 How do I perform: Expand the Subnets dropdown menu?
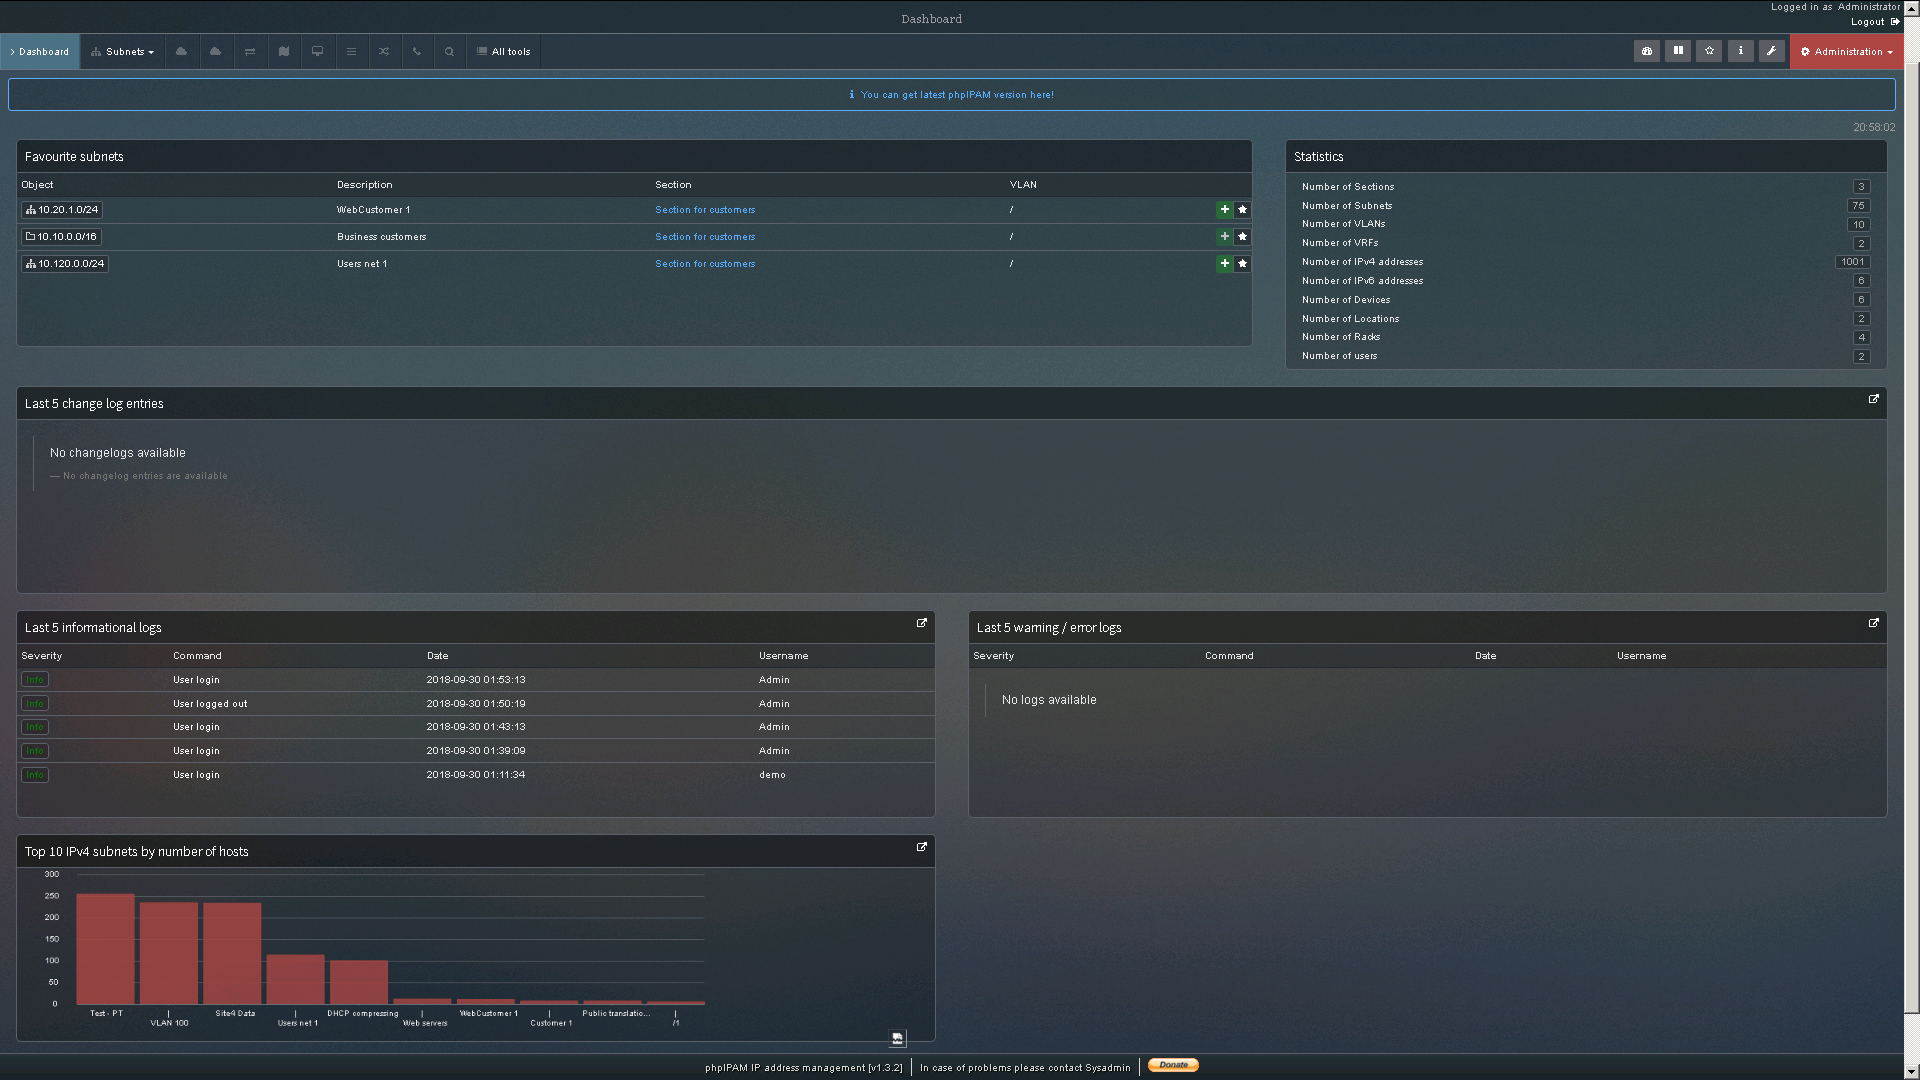(122, 52)
